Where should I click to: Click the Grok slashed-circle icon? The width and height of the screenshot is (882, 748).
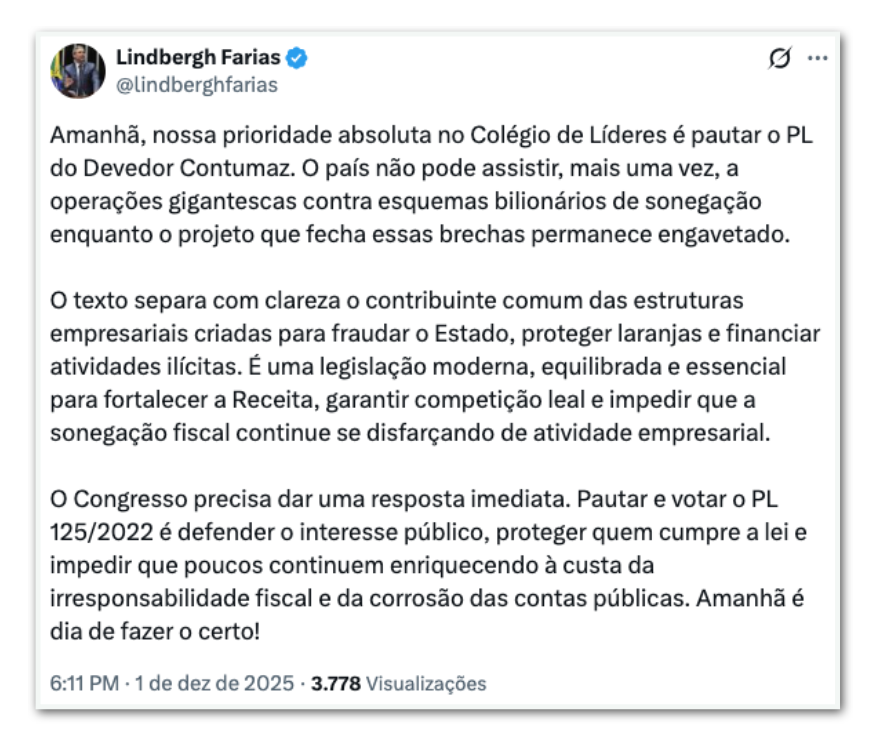click(x=779, y=59)
